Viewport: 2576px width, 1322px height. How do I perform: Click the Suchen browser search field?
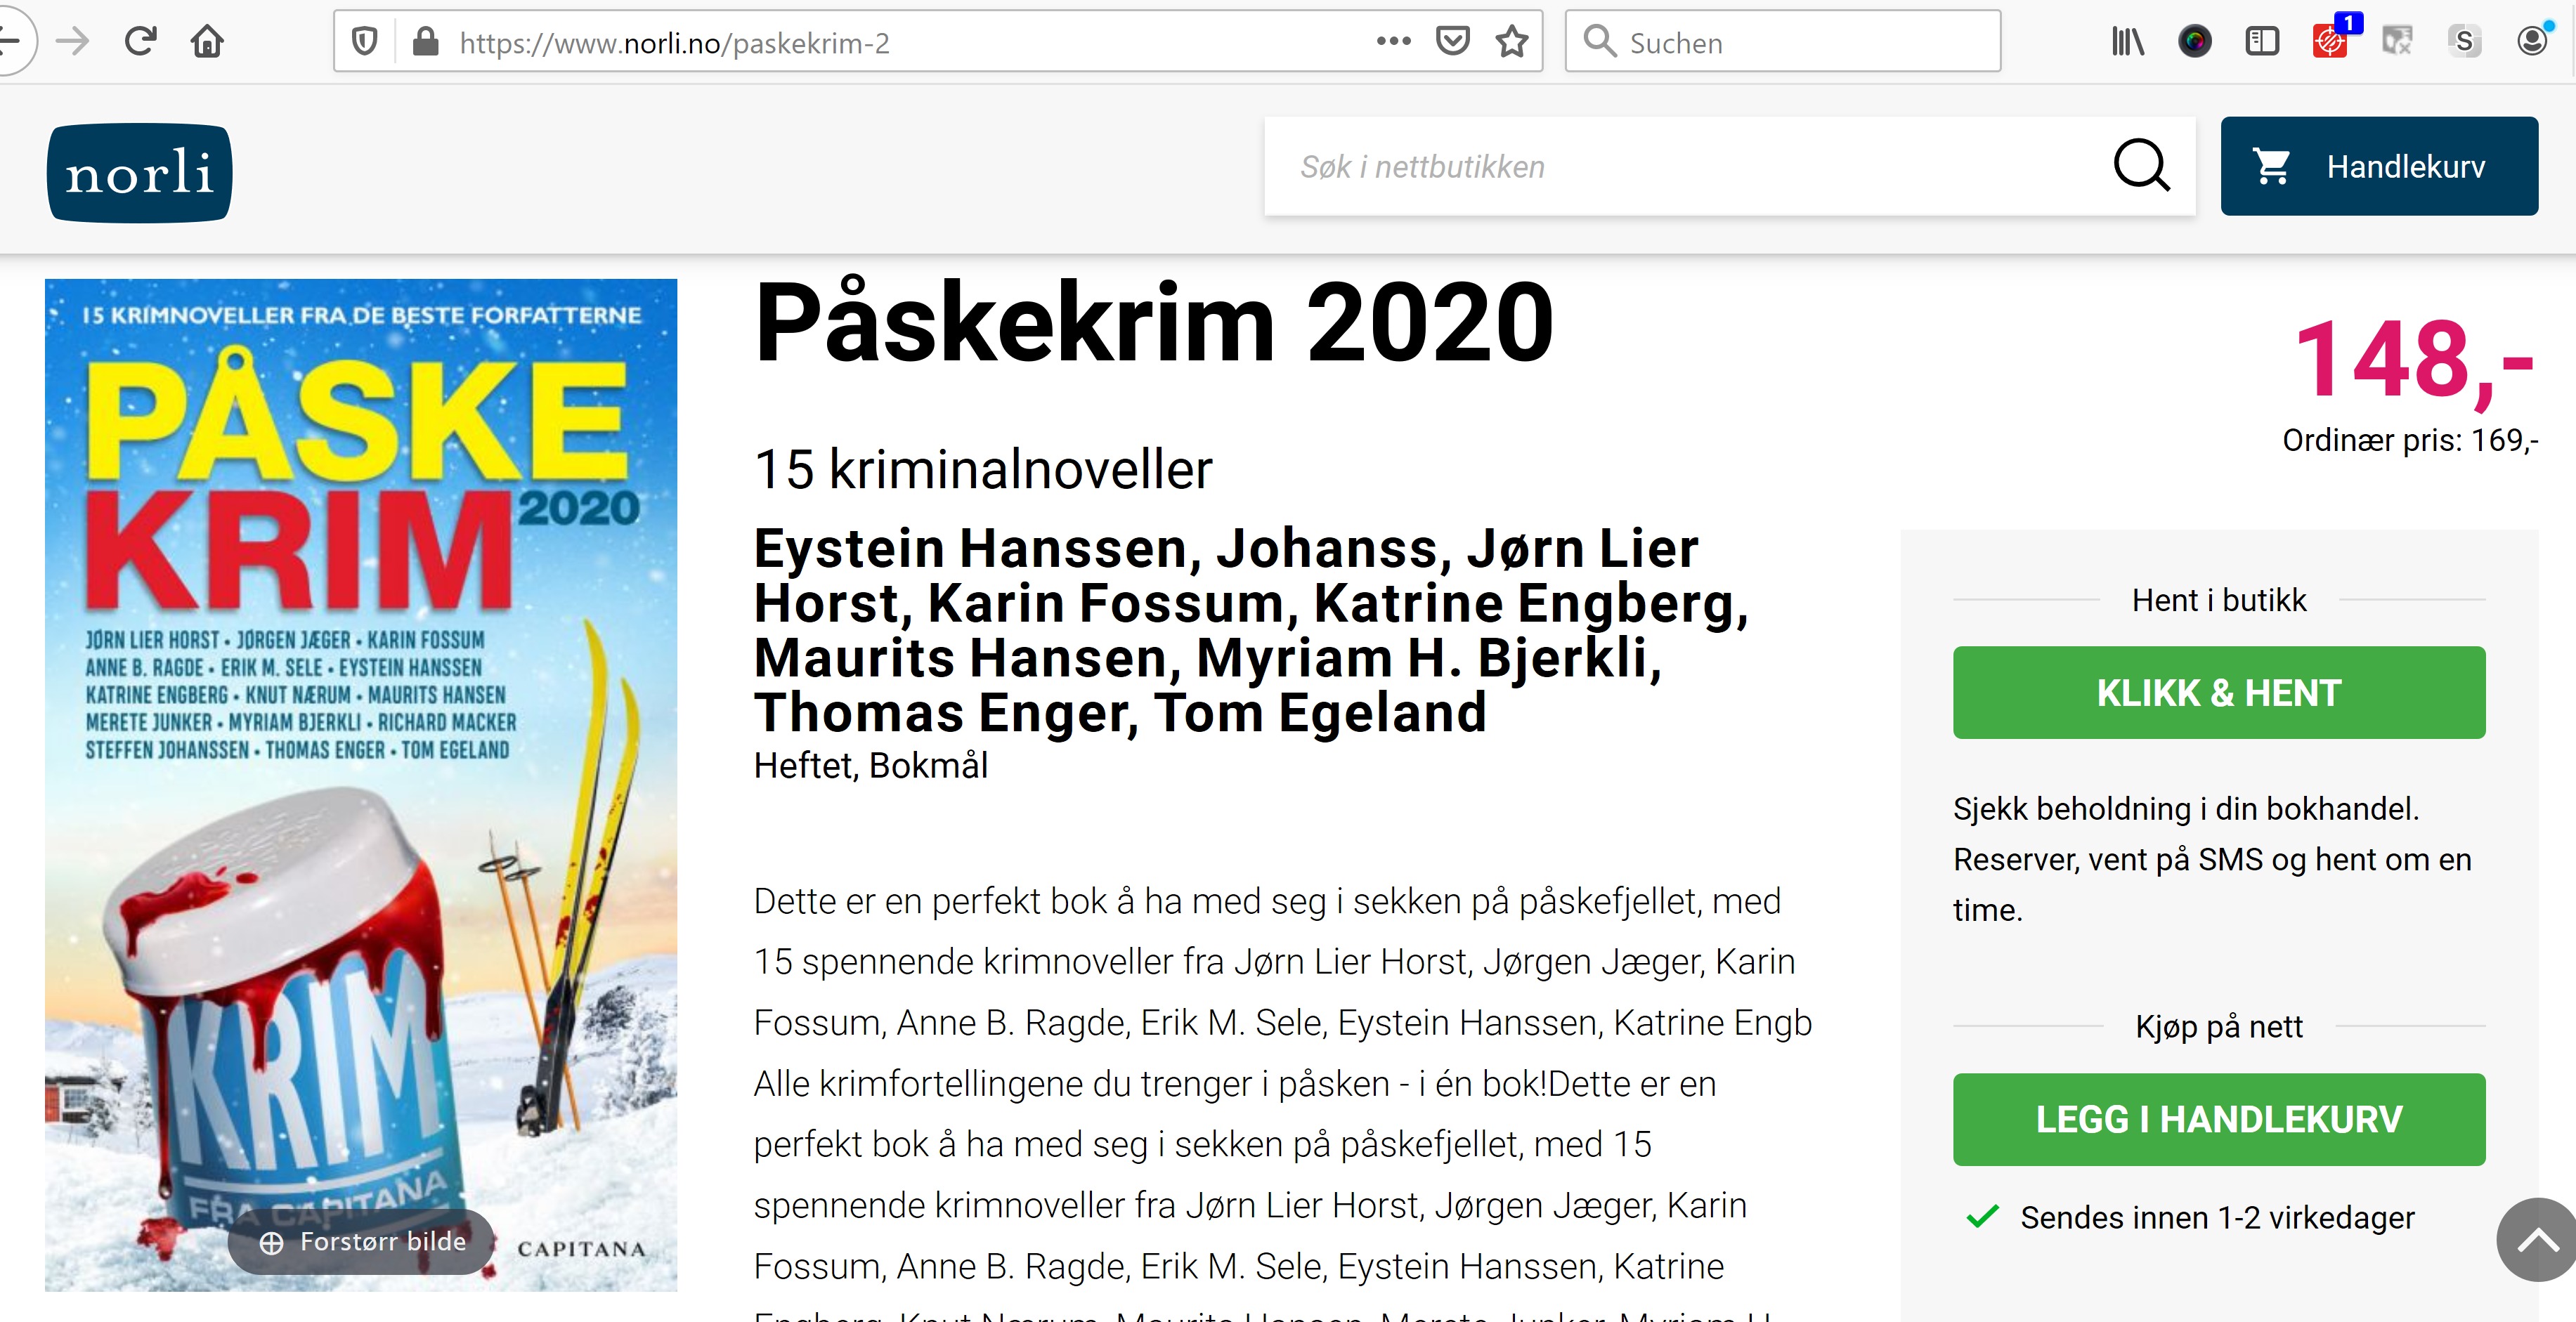click(1783, 42)
